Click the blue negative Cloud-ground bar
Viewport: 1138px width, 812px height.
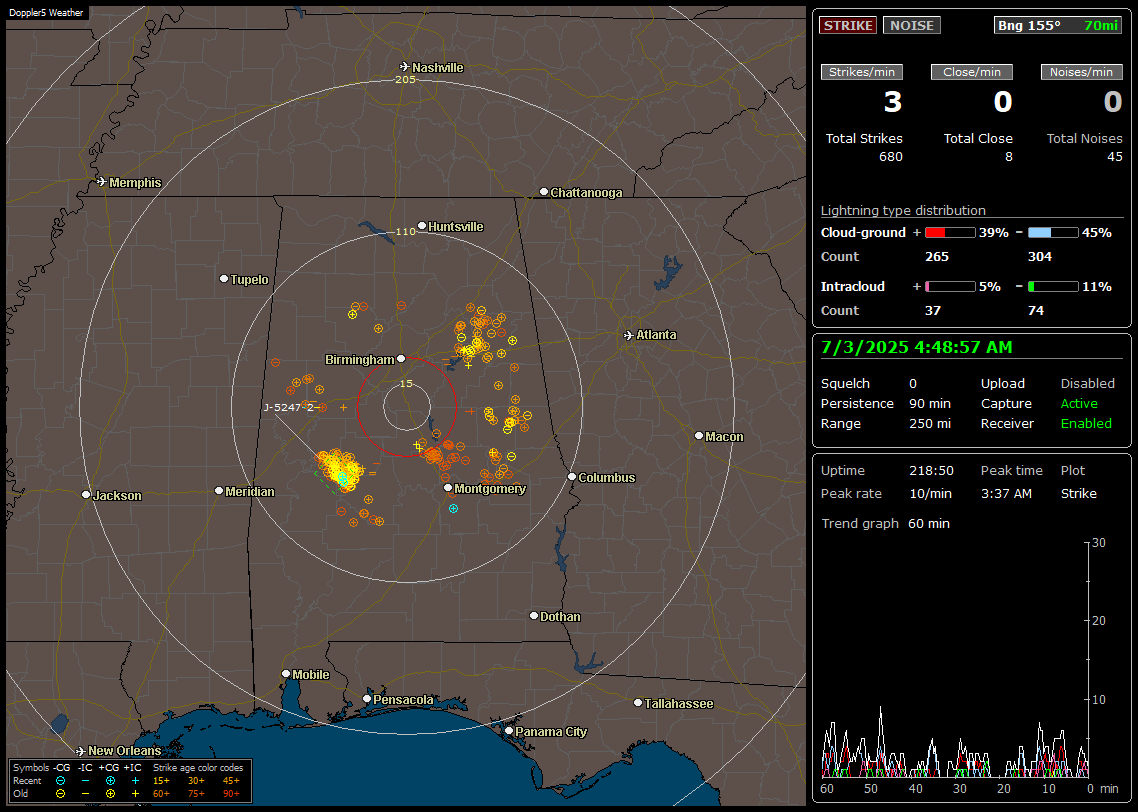tap(1053, 233)
